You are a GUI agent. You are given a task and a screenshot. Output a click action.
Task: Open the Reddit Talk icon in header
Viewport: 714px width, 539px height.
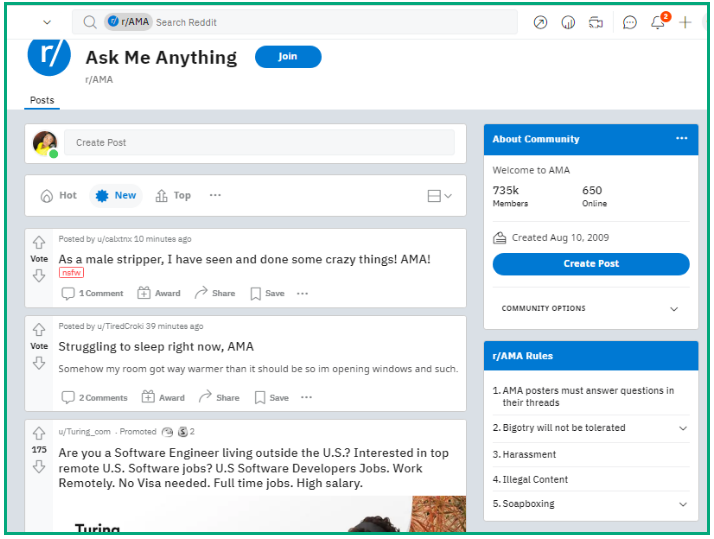point(596,22)
